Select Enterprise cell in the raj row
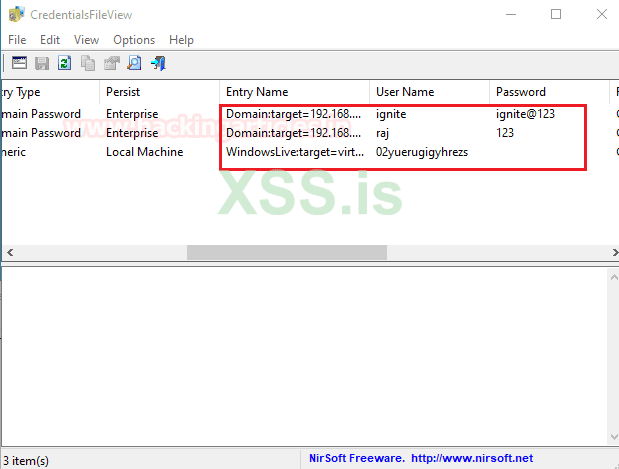The image size is (619, 469). coord(132,133)
